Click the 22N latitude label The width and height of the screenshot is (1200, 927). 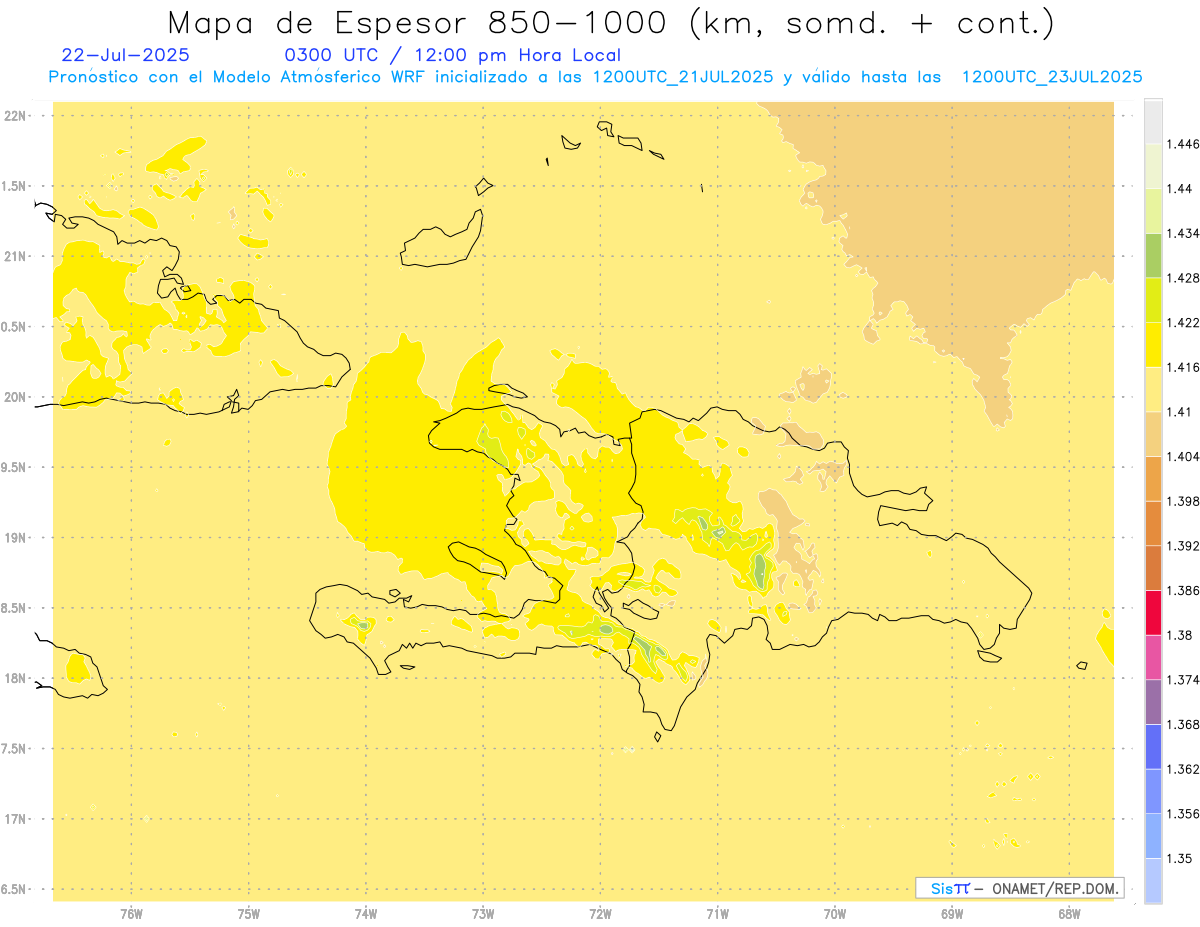coord(16,115)
